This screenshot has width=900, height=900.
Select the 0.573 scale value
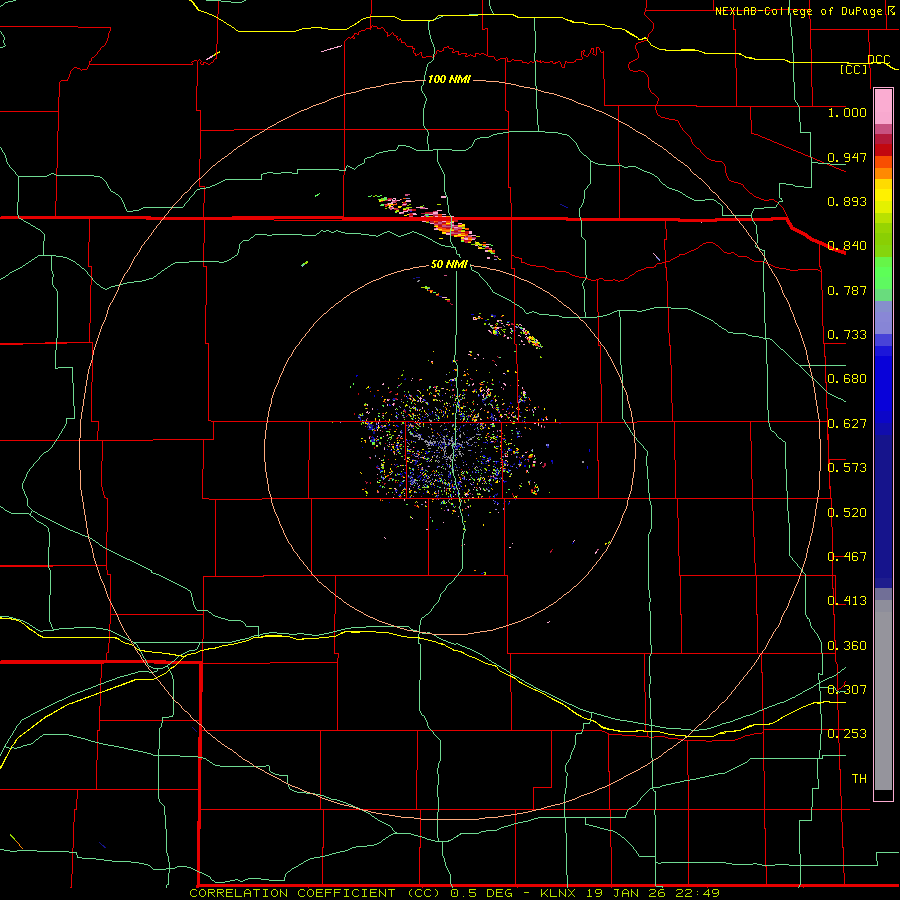tap(847, 468)
